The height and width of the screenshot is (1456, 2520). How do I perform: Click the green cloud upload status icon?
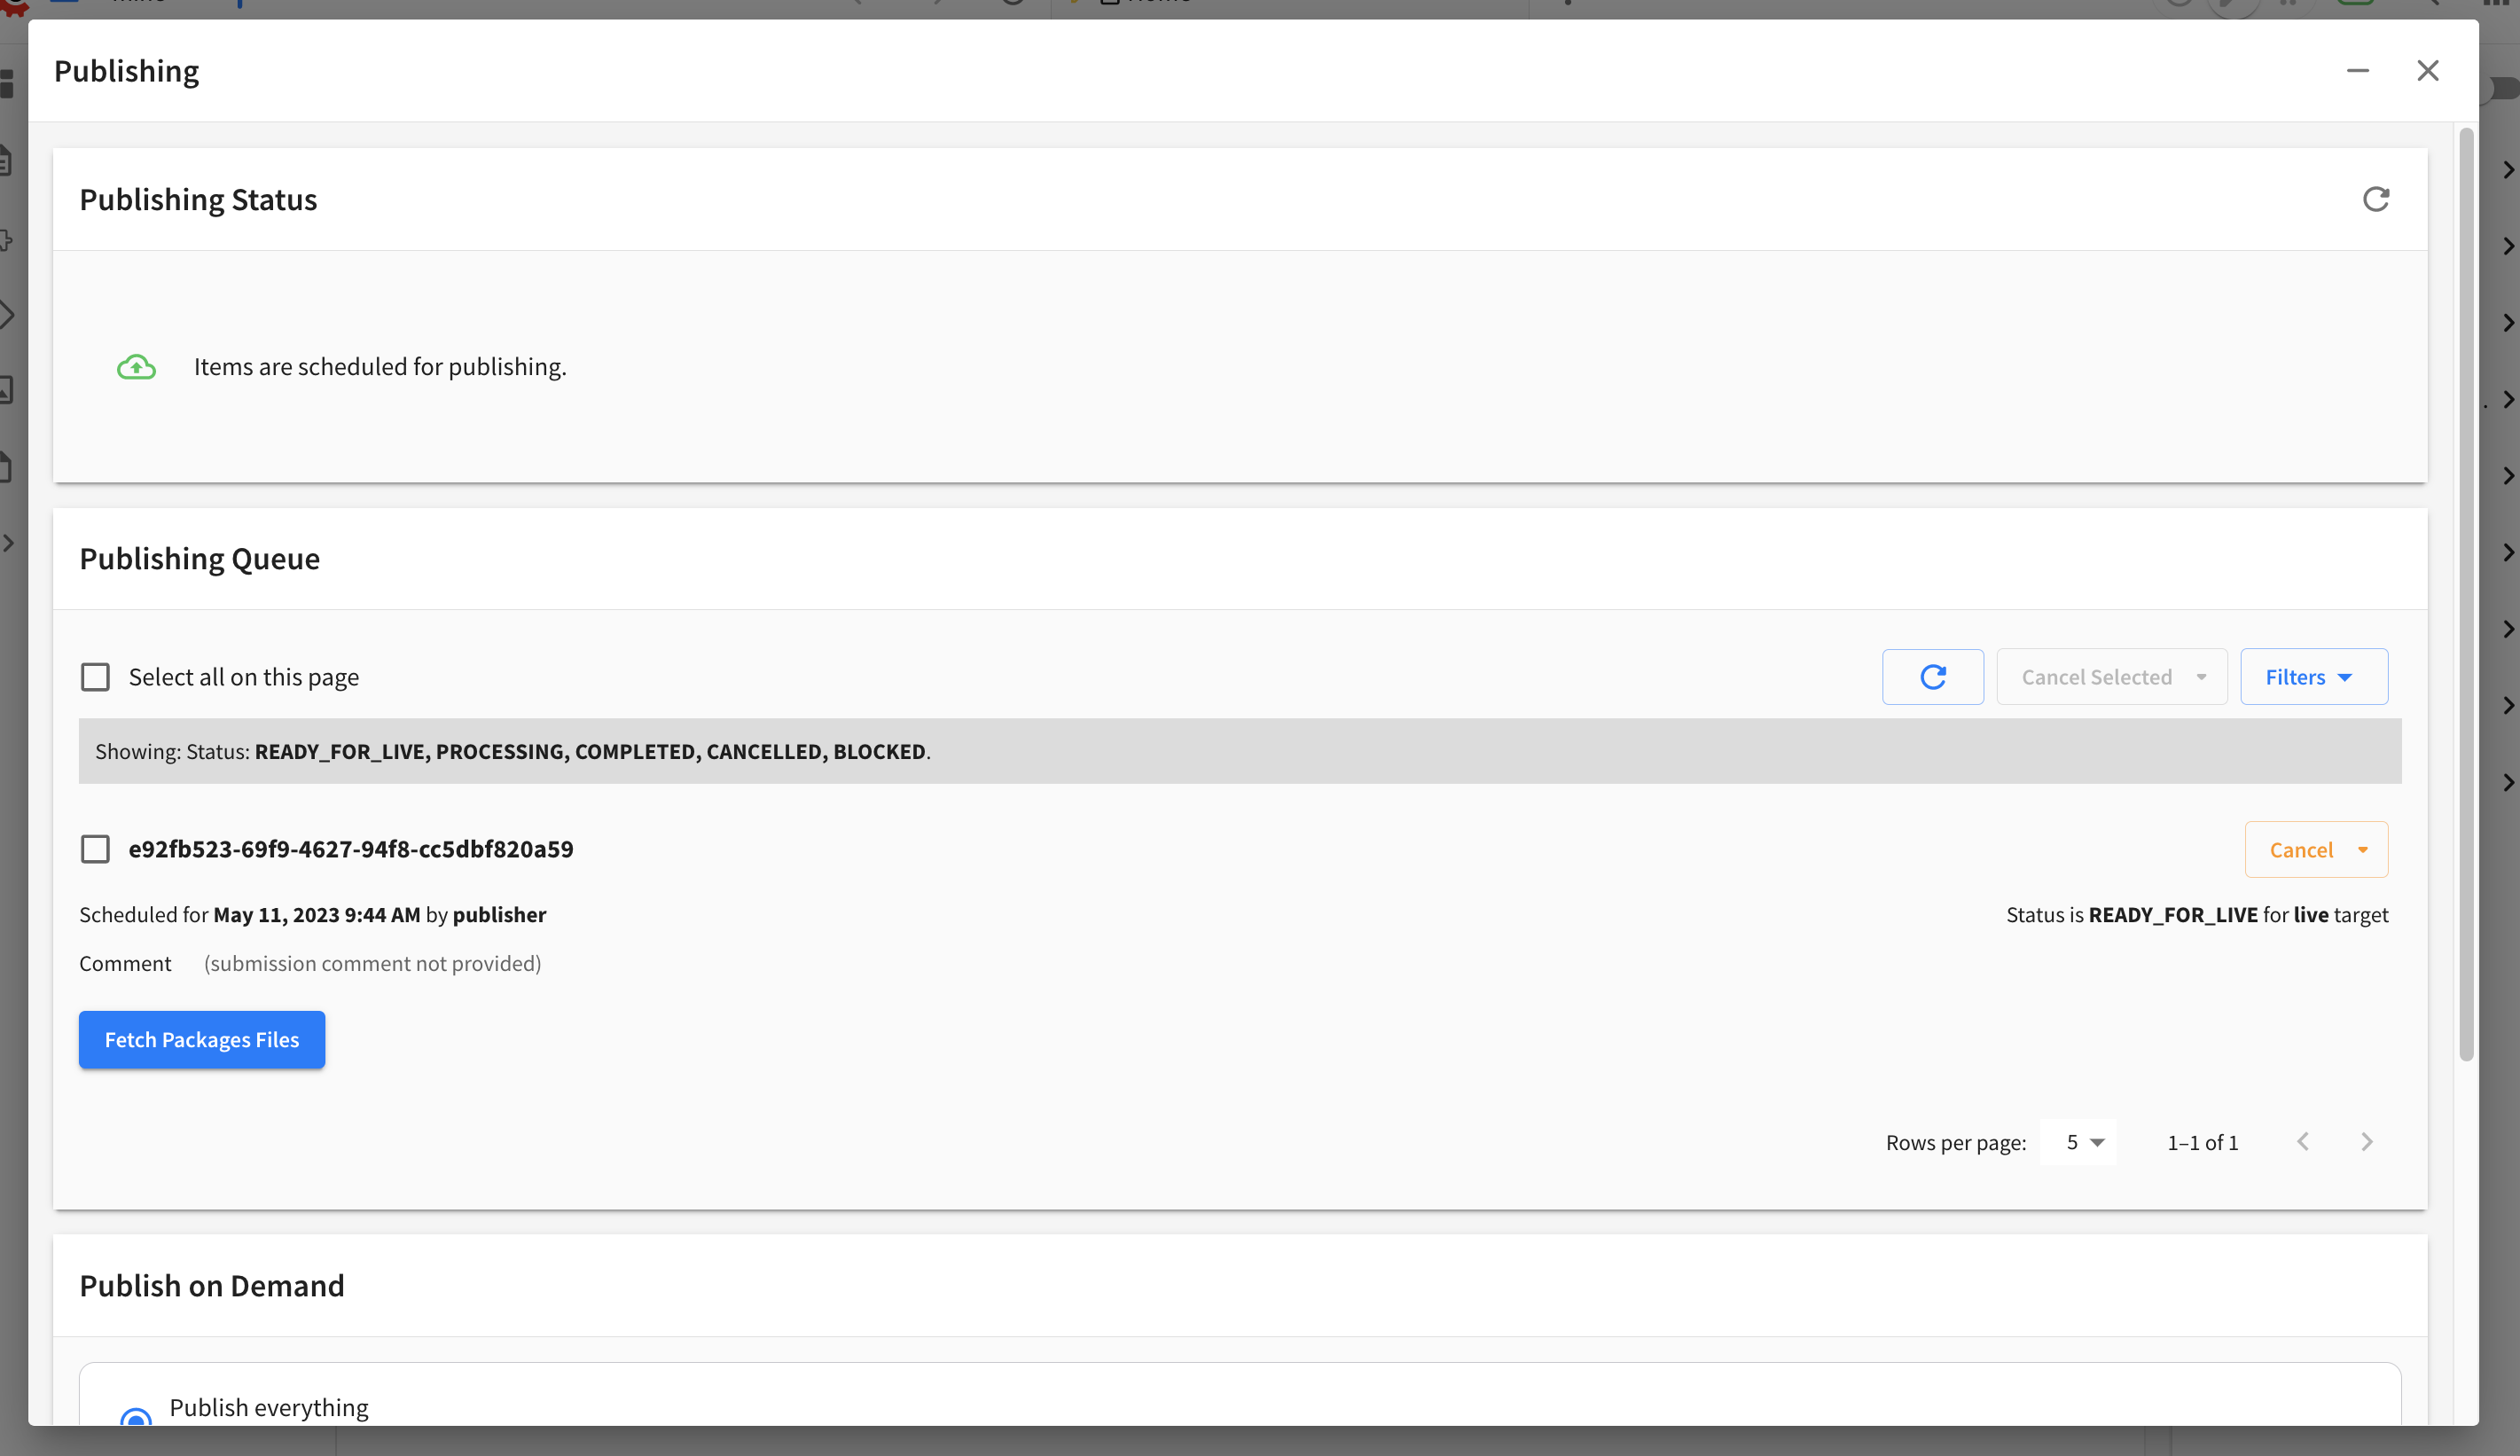pyautogui.click(x=136, y=366)
